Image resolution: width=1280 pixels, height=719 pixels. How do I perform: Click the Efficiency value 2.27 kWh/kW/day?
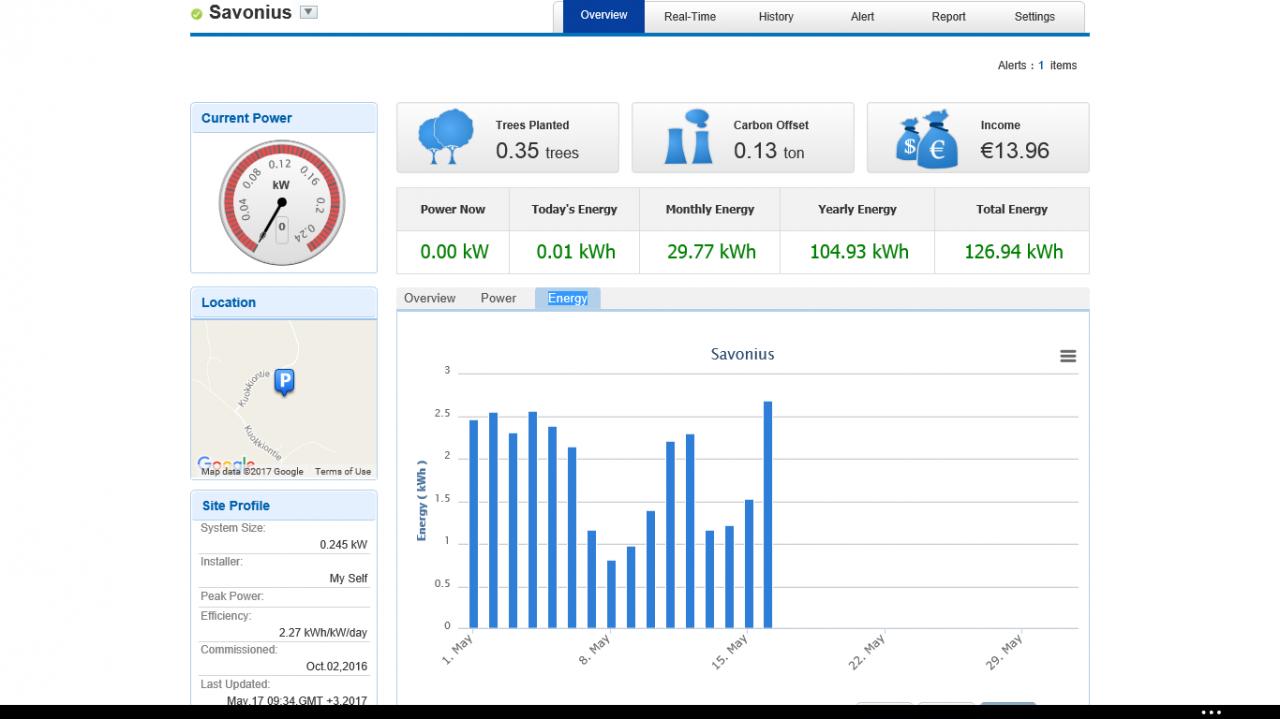tap(323, 633)
